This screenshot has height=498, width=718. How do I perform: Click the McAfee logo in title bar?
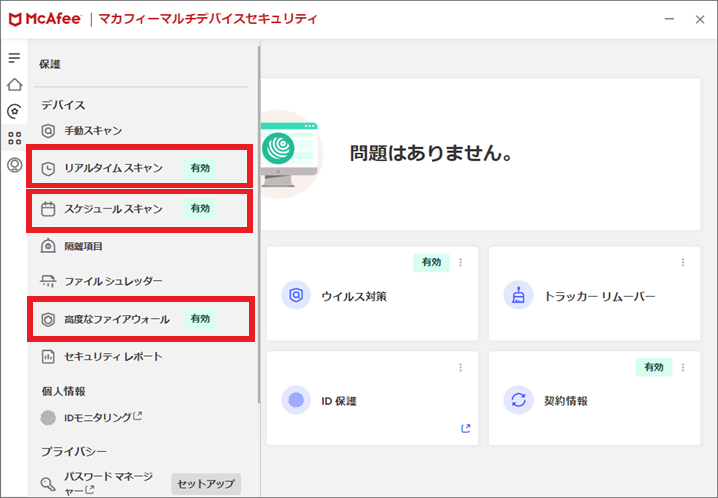[x=45, y=19]
